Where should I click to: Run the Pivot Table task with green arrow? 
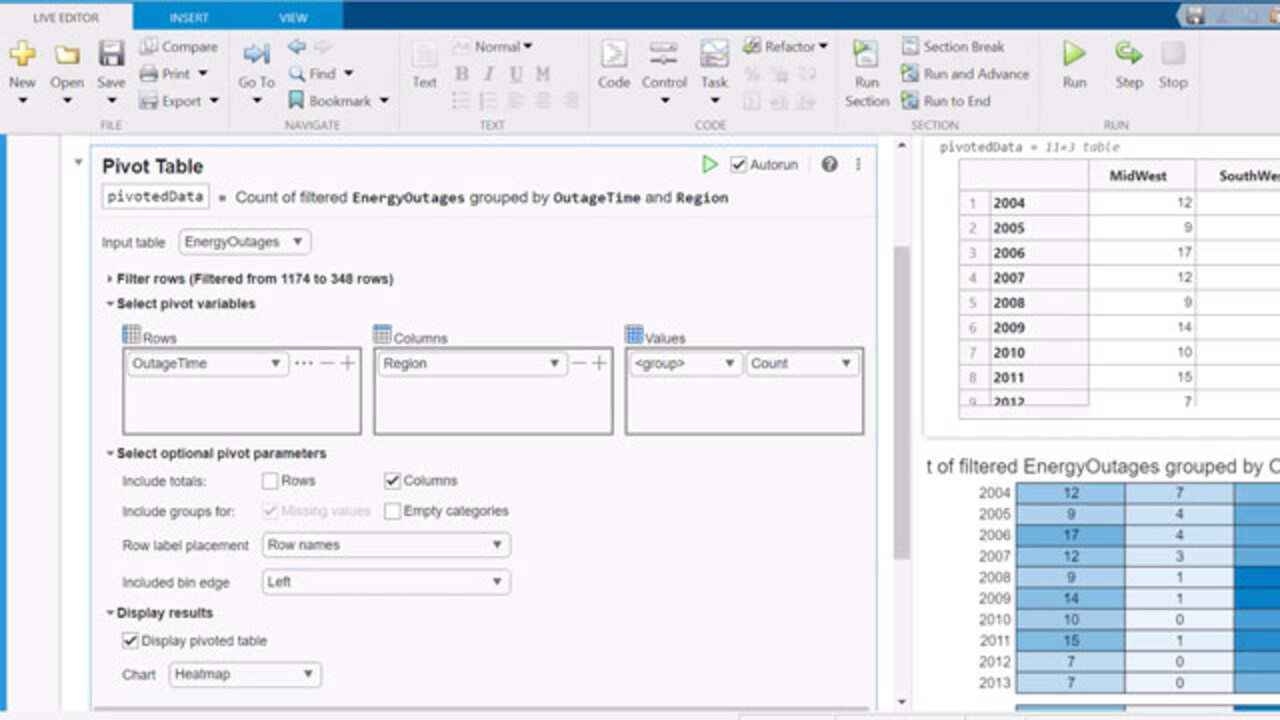[x=710, y=165]
